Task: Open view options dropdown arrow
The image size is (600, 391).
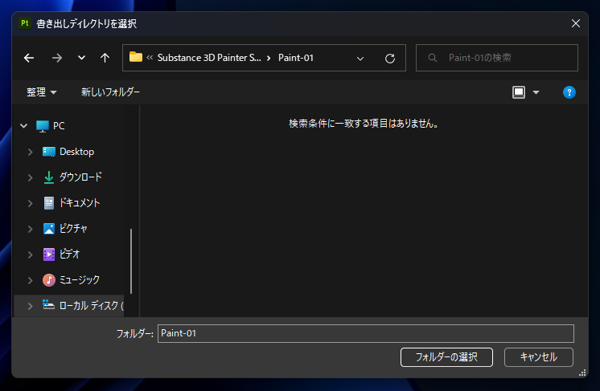Action: 536,92
